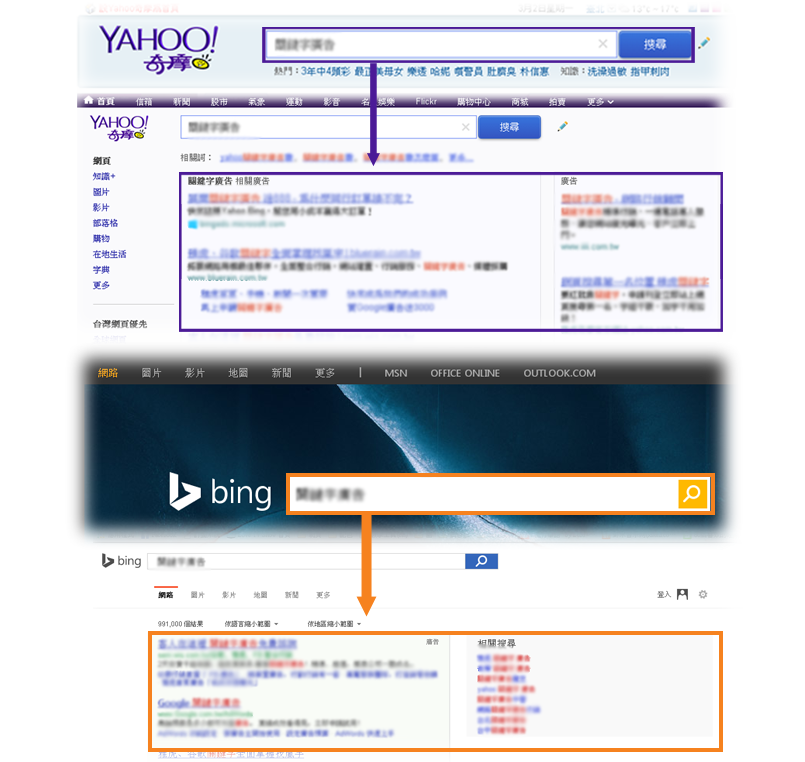Clear the Yahoo results page search box with the X
The height and width of the screenshot is (762, 805).
point(465,127)
